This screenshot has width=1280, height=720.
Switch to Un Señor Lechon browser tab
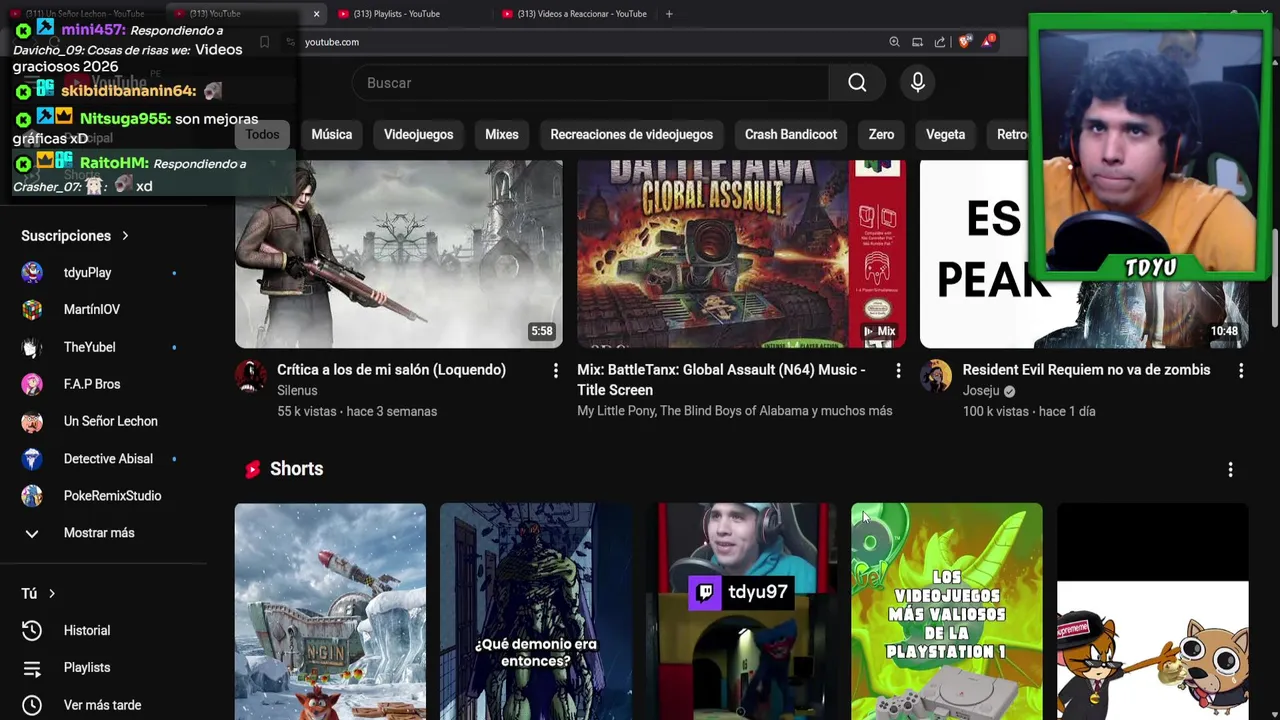pos(82,14)
